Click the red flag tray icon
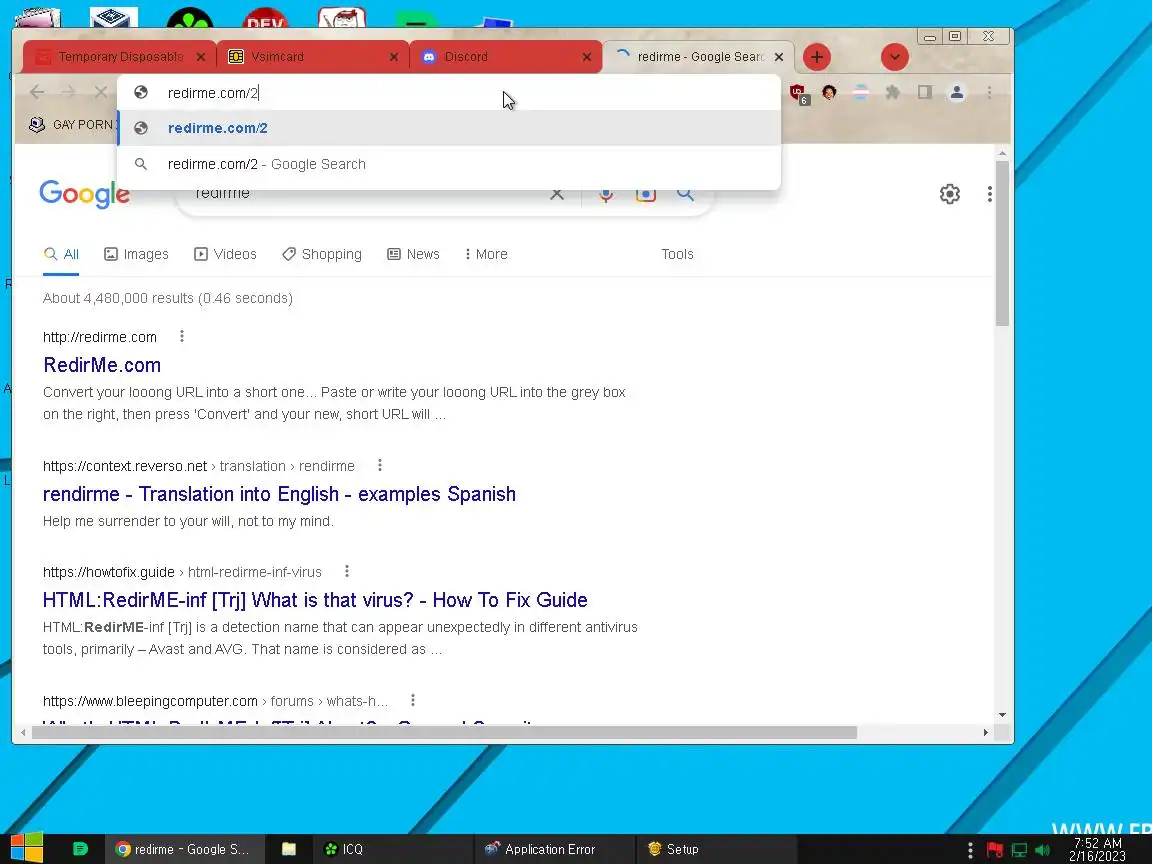Screen dimensions: 1152x864 click(995, 850)
